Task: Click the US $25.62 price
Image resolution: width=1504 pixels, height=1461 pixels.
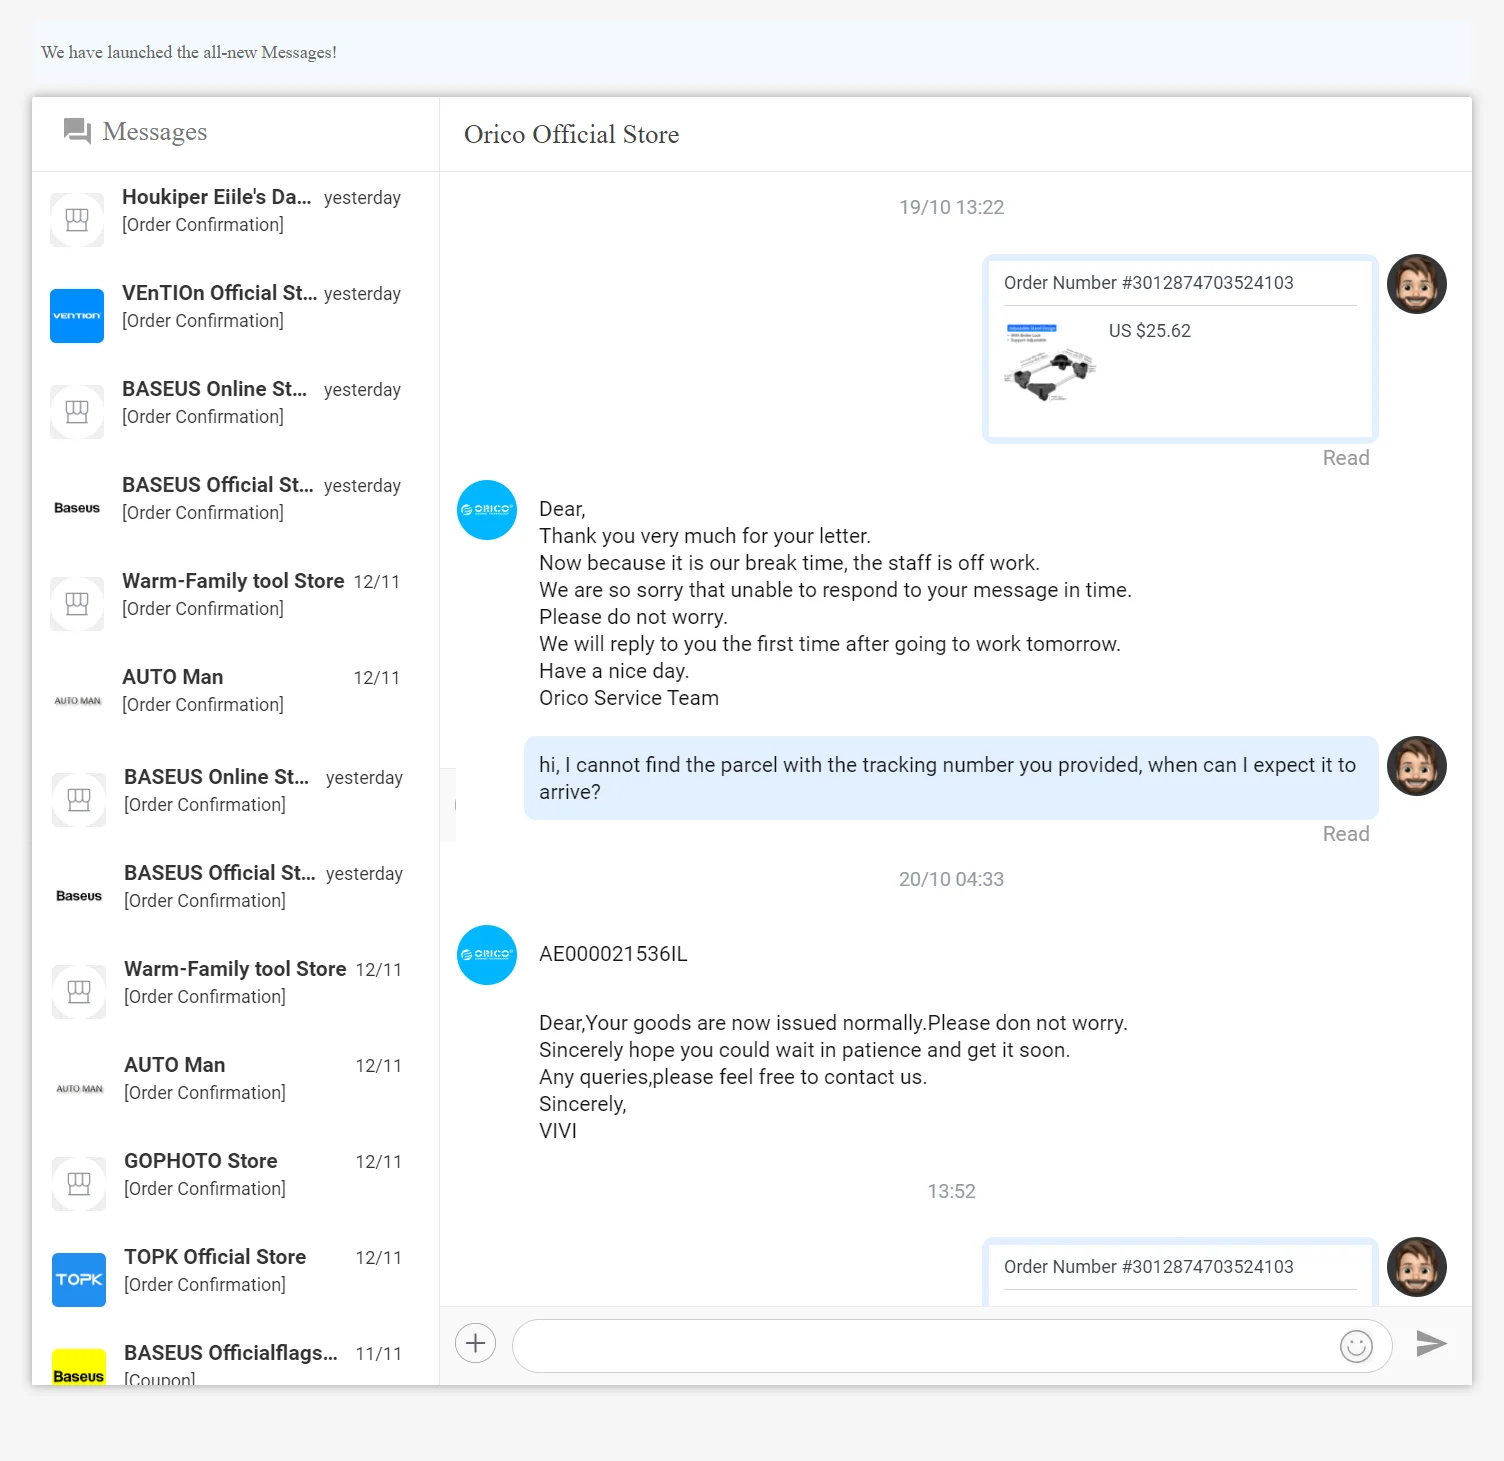Action: click(x=1150, y=331)
